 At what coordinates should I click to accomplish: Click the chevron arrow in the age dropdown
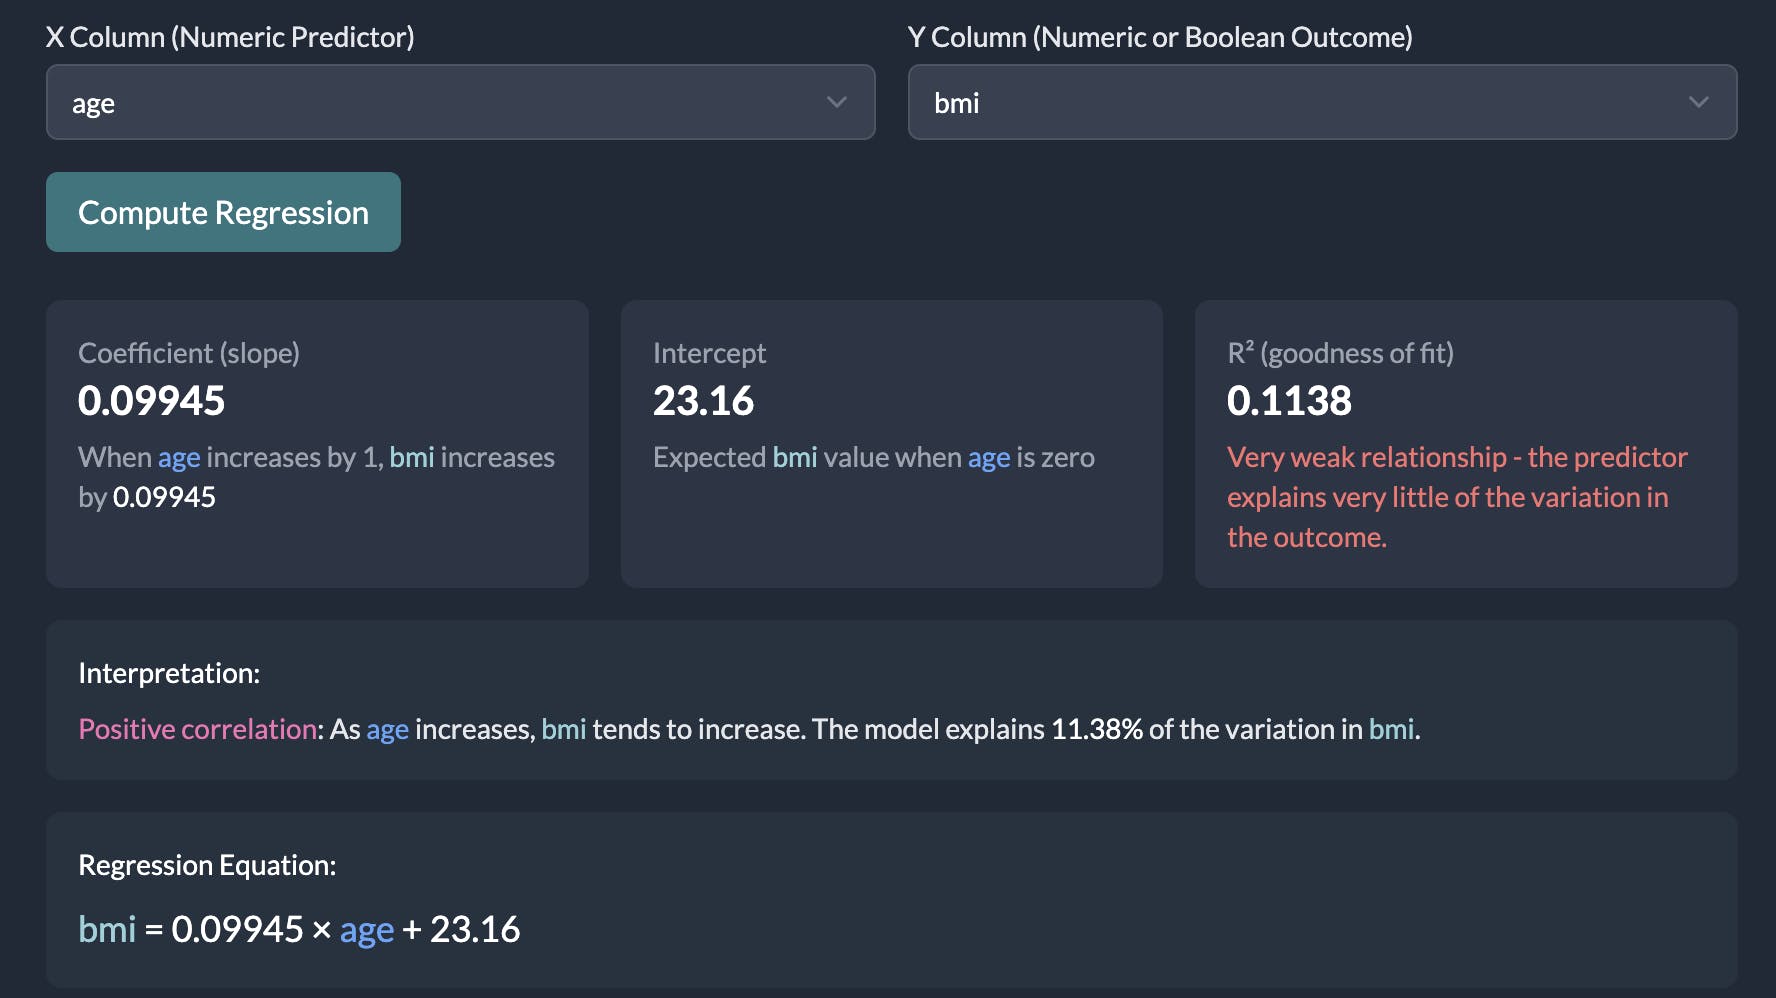point(837,102)
